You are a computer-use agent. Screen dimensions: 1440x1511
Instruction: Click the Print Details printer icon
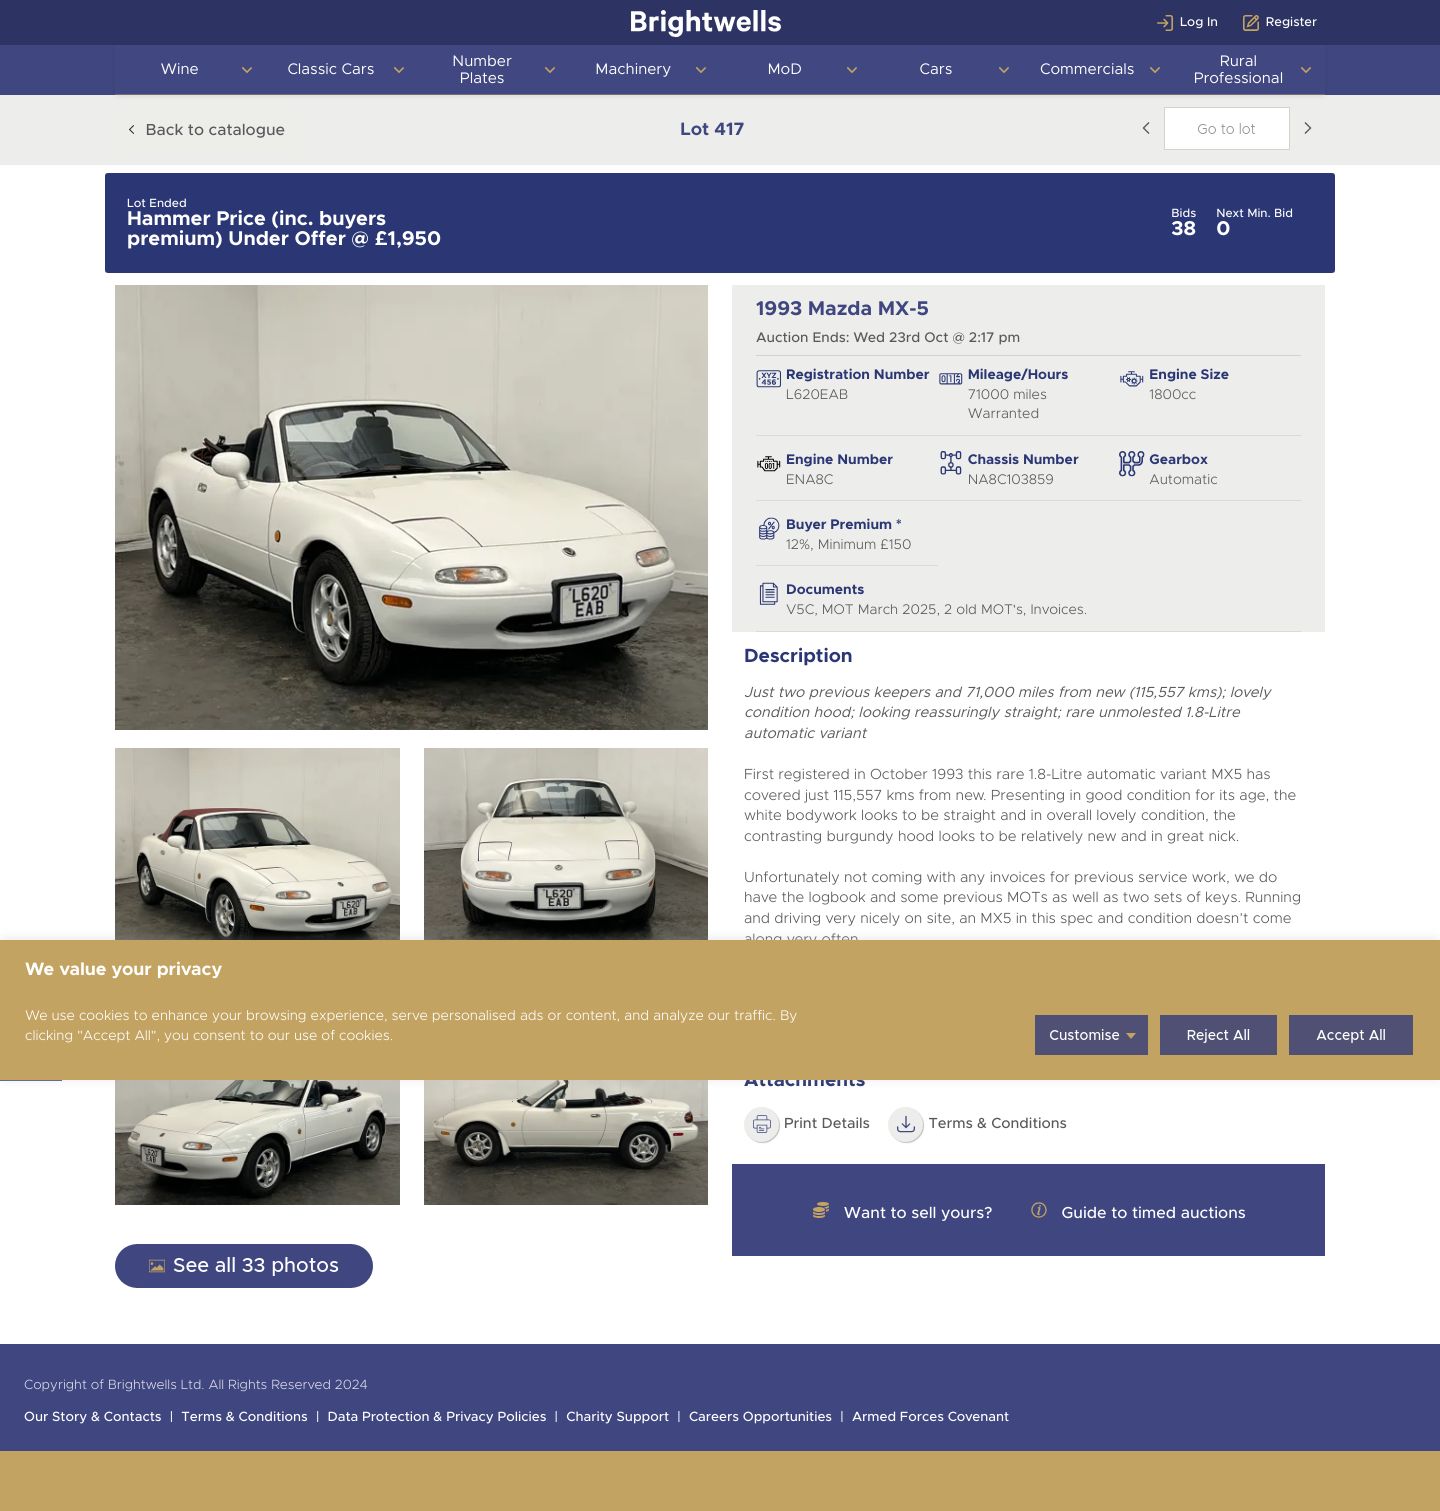(x=762, y=1124)
